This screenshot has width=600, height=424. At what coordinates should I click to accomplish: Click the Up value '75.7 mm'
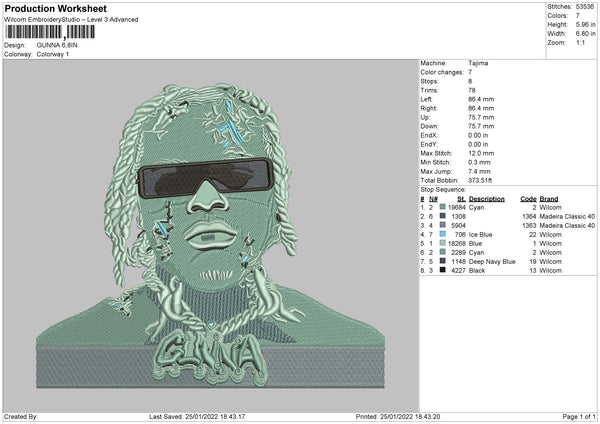tap(481, 117)
